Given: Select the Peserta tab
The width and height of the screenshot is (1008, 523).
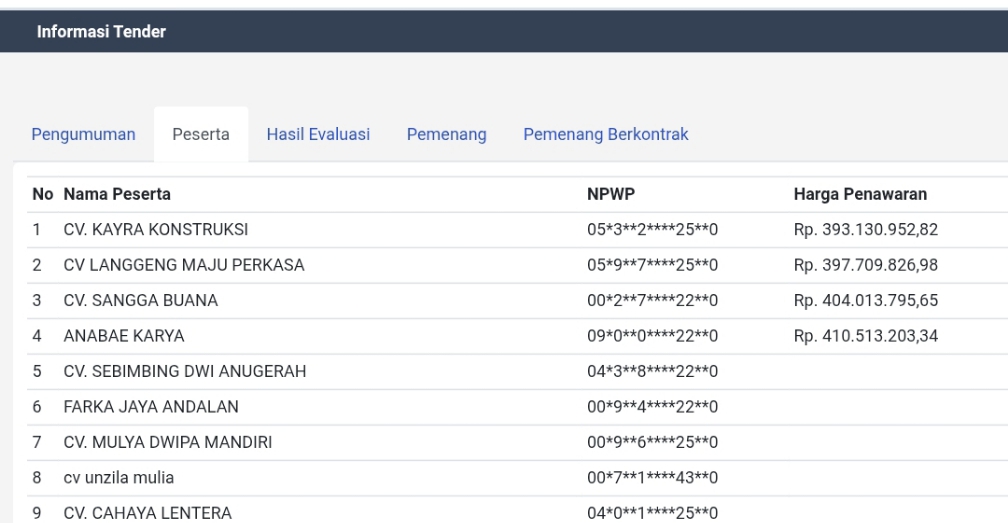Looking at the screenshot, I should (x=201, y=136).
